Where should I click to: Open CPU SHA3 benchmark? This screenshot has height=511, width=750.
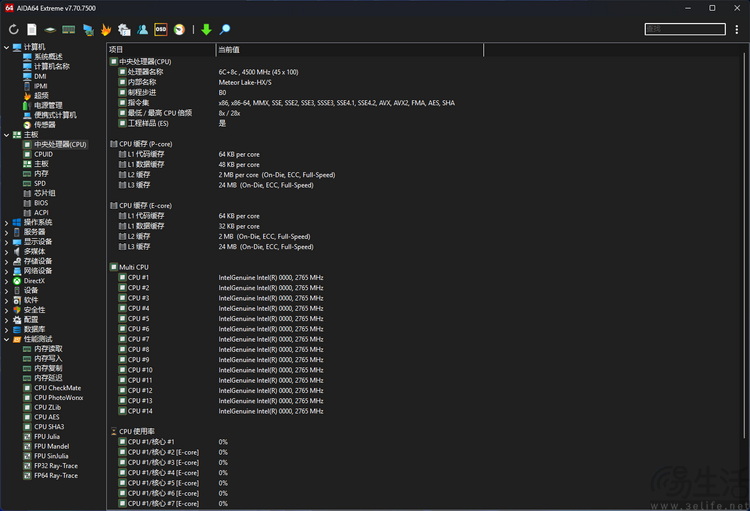coord(49,427)
